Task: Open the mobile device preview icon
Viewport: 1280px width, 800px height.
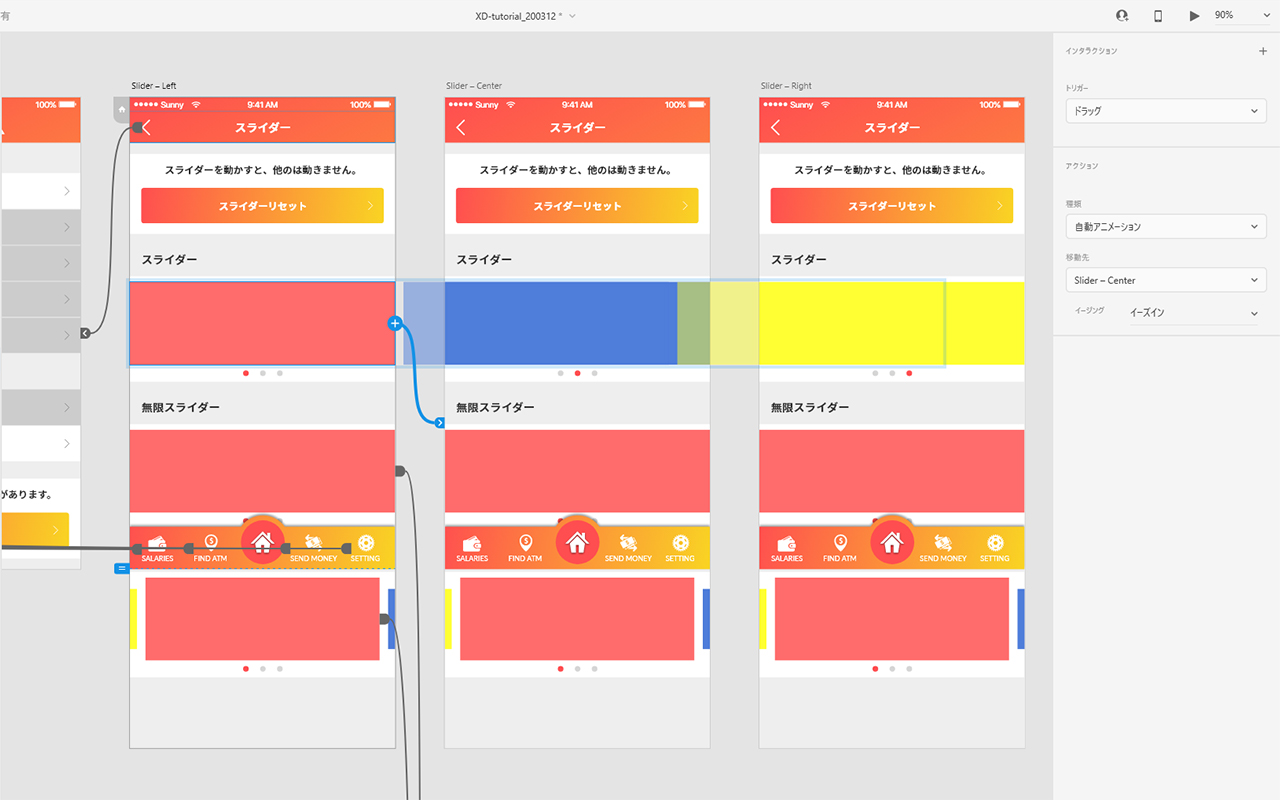Action: 1158,16
